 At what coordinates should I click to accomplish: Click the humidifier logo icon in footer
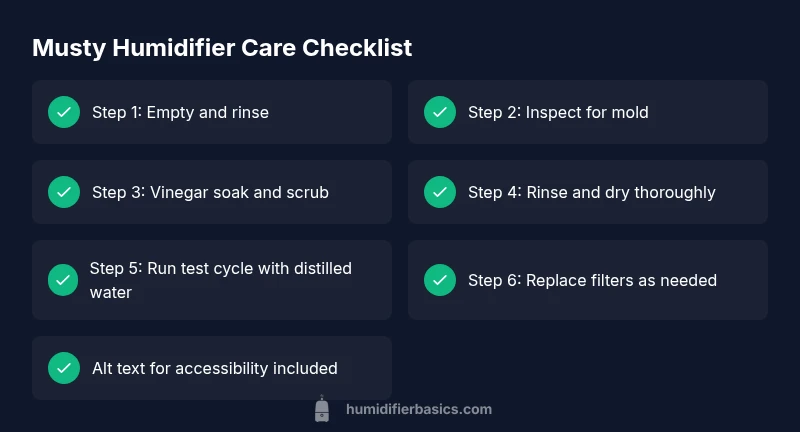[x=322, y=409]
